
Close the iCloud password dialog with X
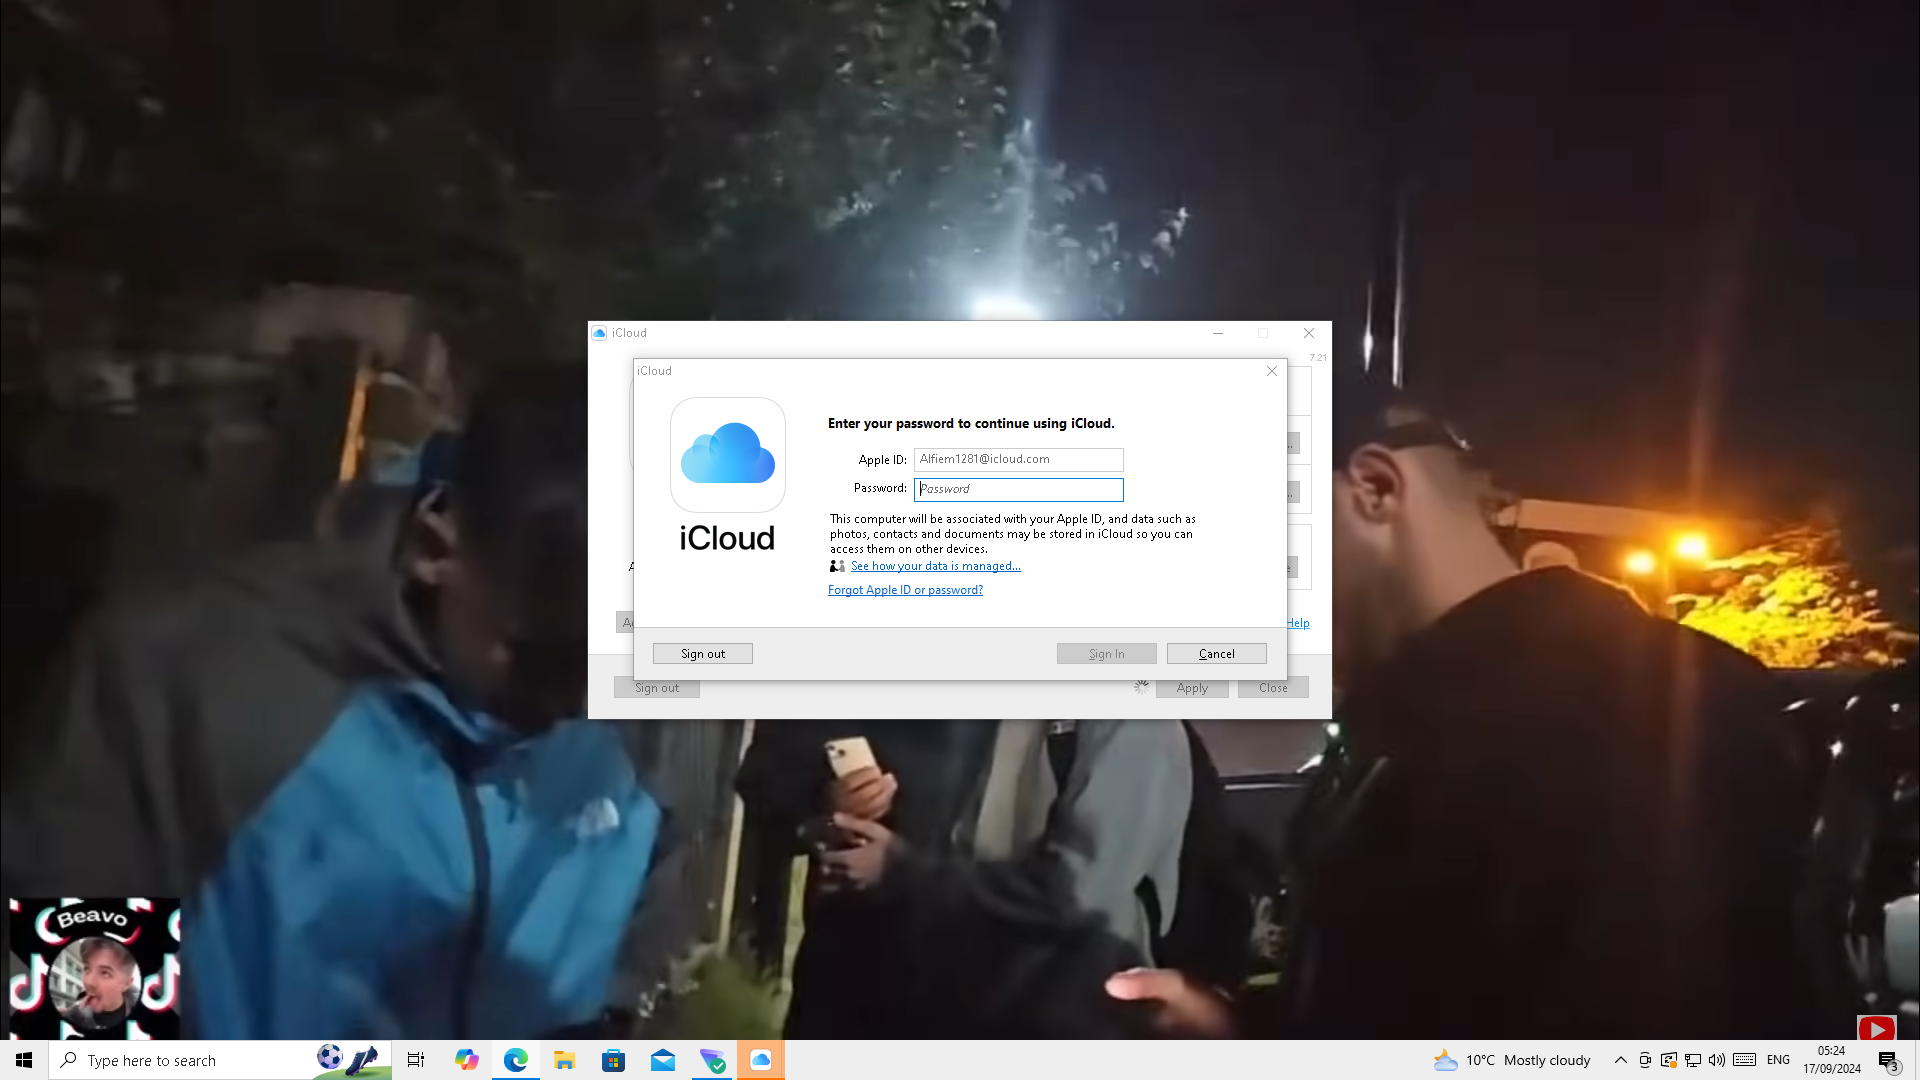(1272, 371)
